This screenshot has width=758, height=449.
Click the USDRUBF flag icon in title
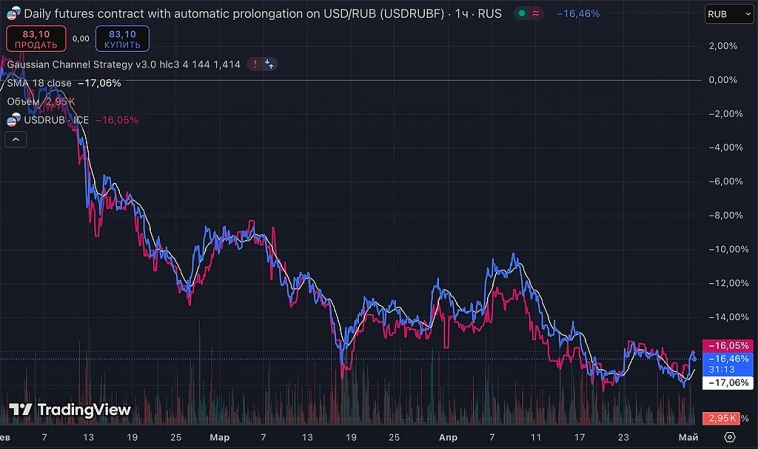pyautogui.click(x=13, y=14)
